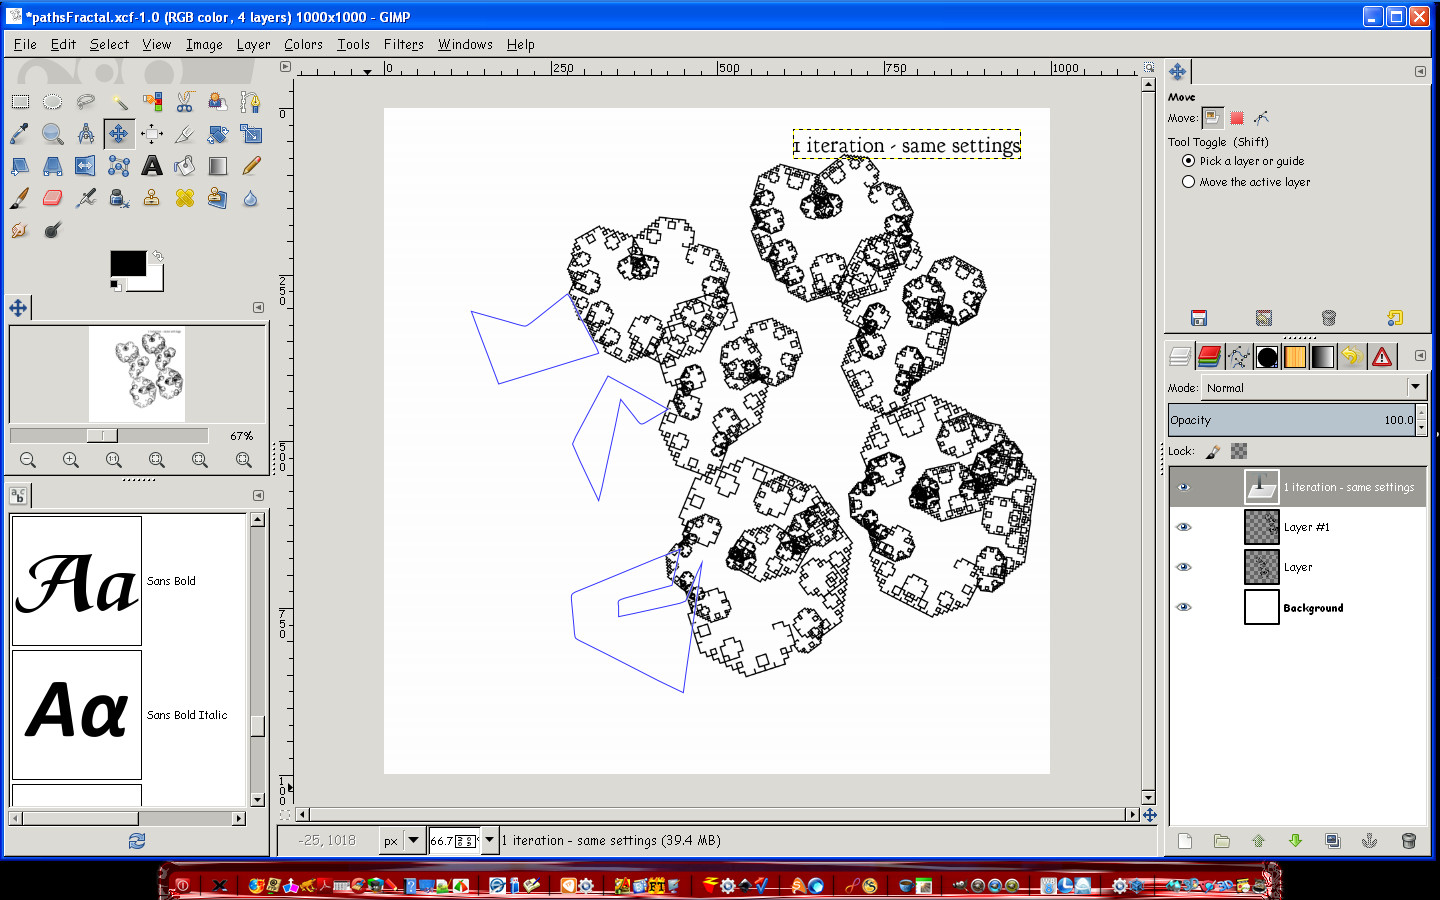
Task: Hide the Background layer
Action: coord(1184,607)
